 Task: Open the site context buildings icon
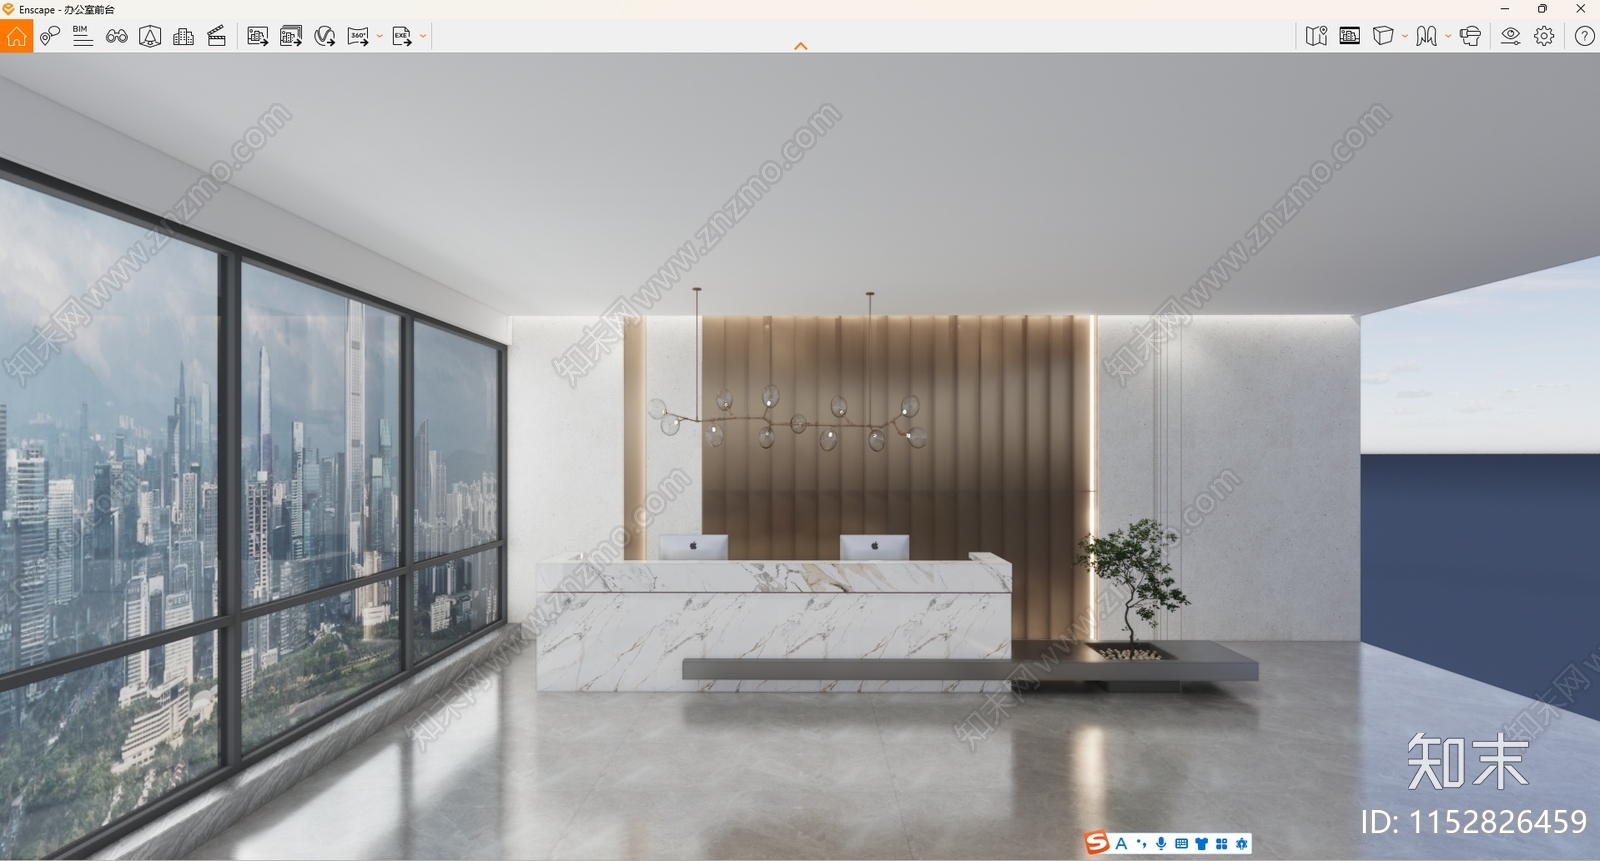pos(183,36)
